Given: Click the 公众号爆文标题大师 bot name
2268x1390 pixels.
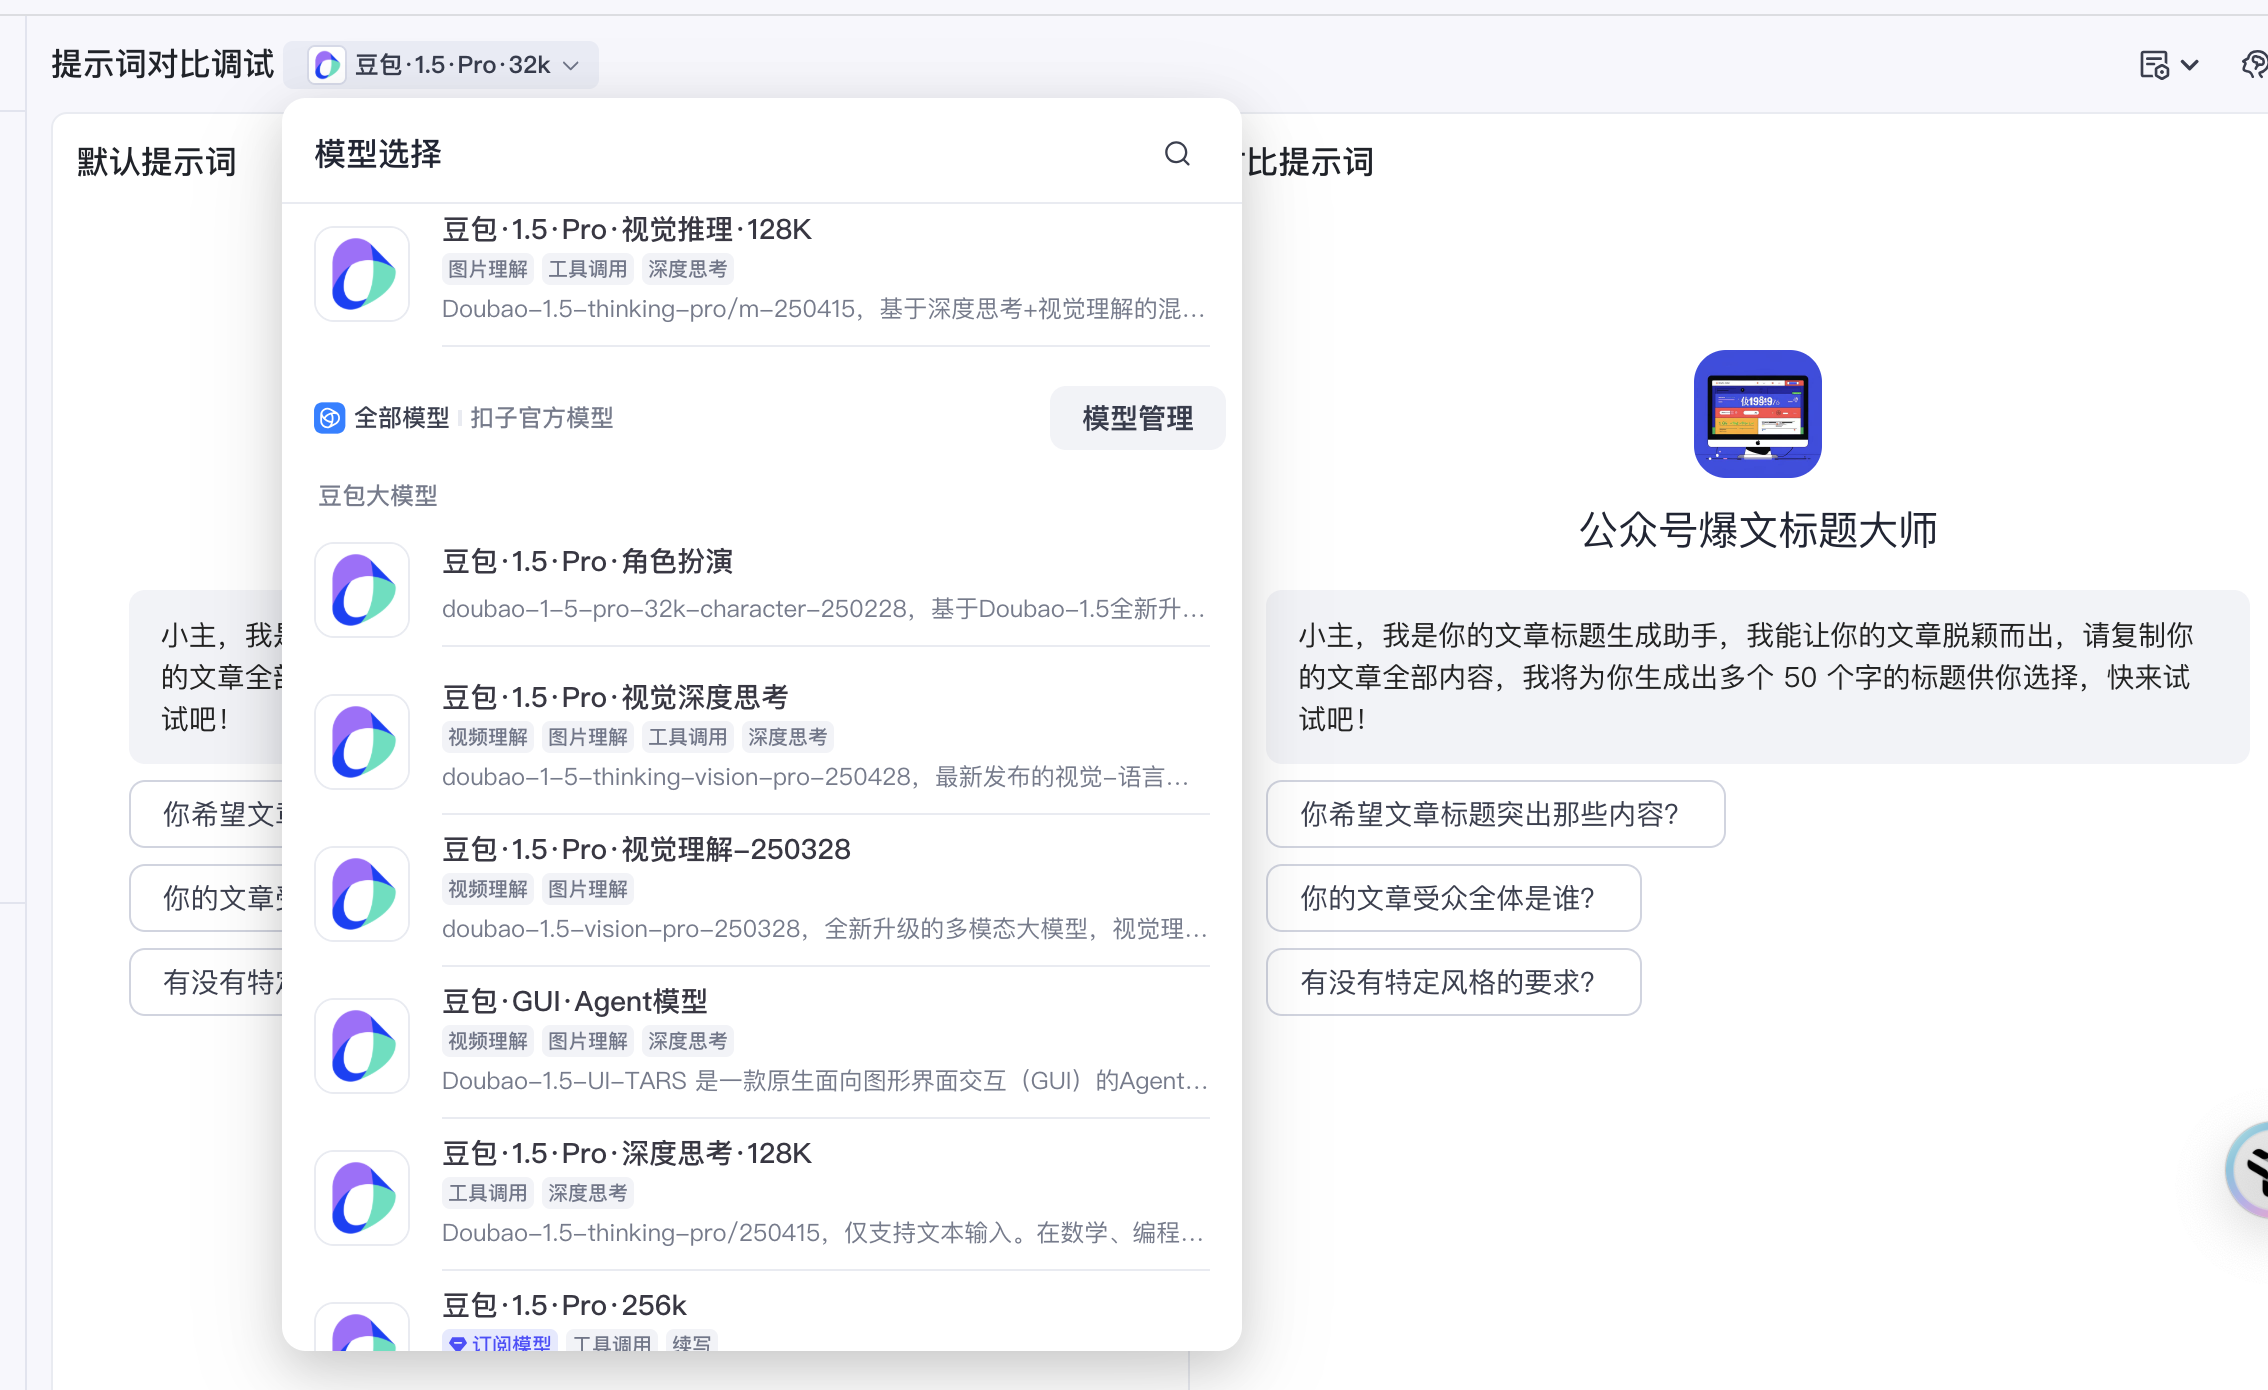Looking at the screenshot, I should (x=1758, y=530).
